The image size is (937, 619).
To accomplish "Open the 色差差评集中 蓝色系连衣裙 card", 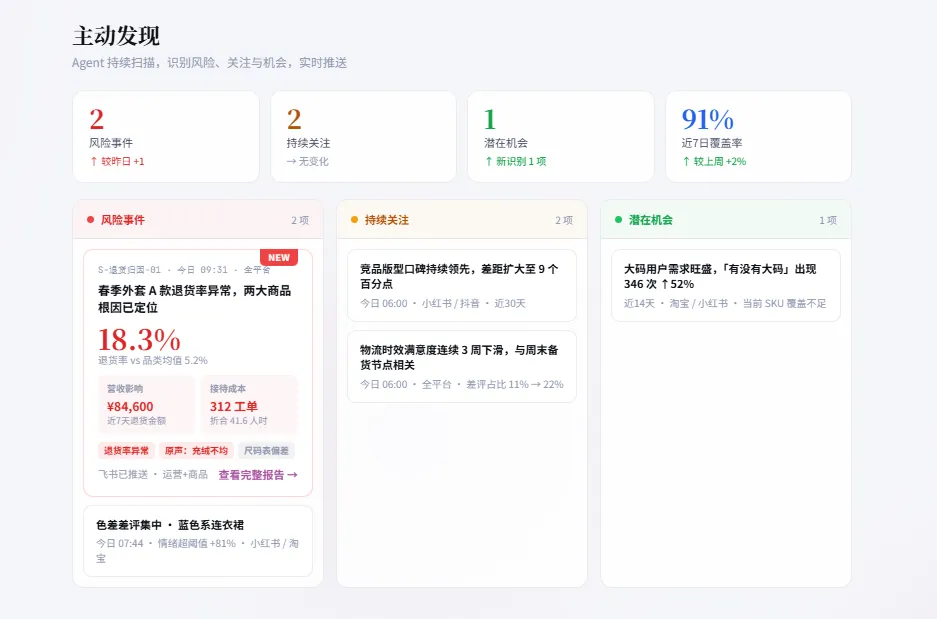I will pyautogui.click(x=198, y=541).
